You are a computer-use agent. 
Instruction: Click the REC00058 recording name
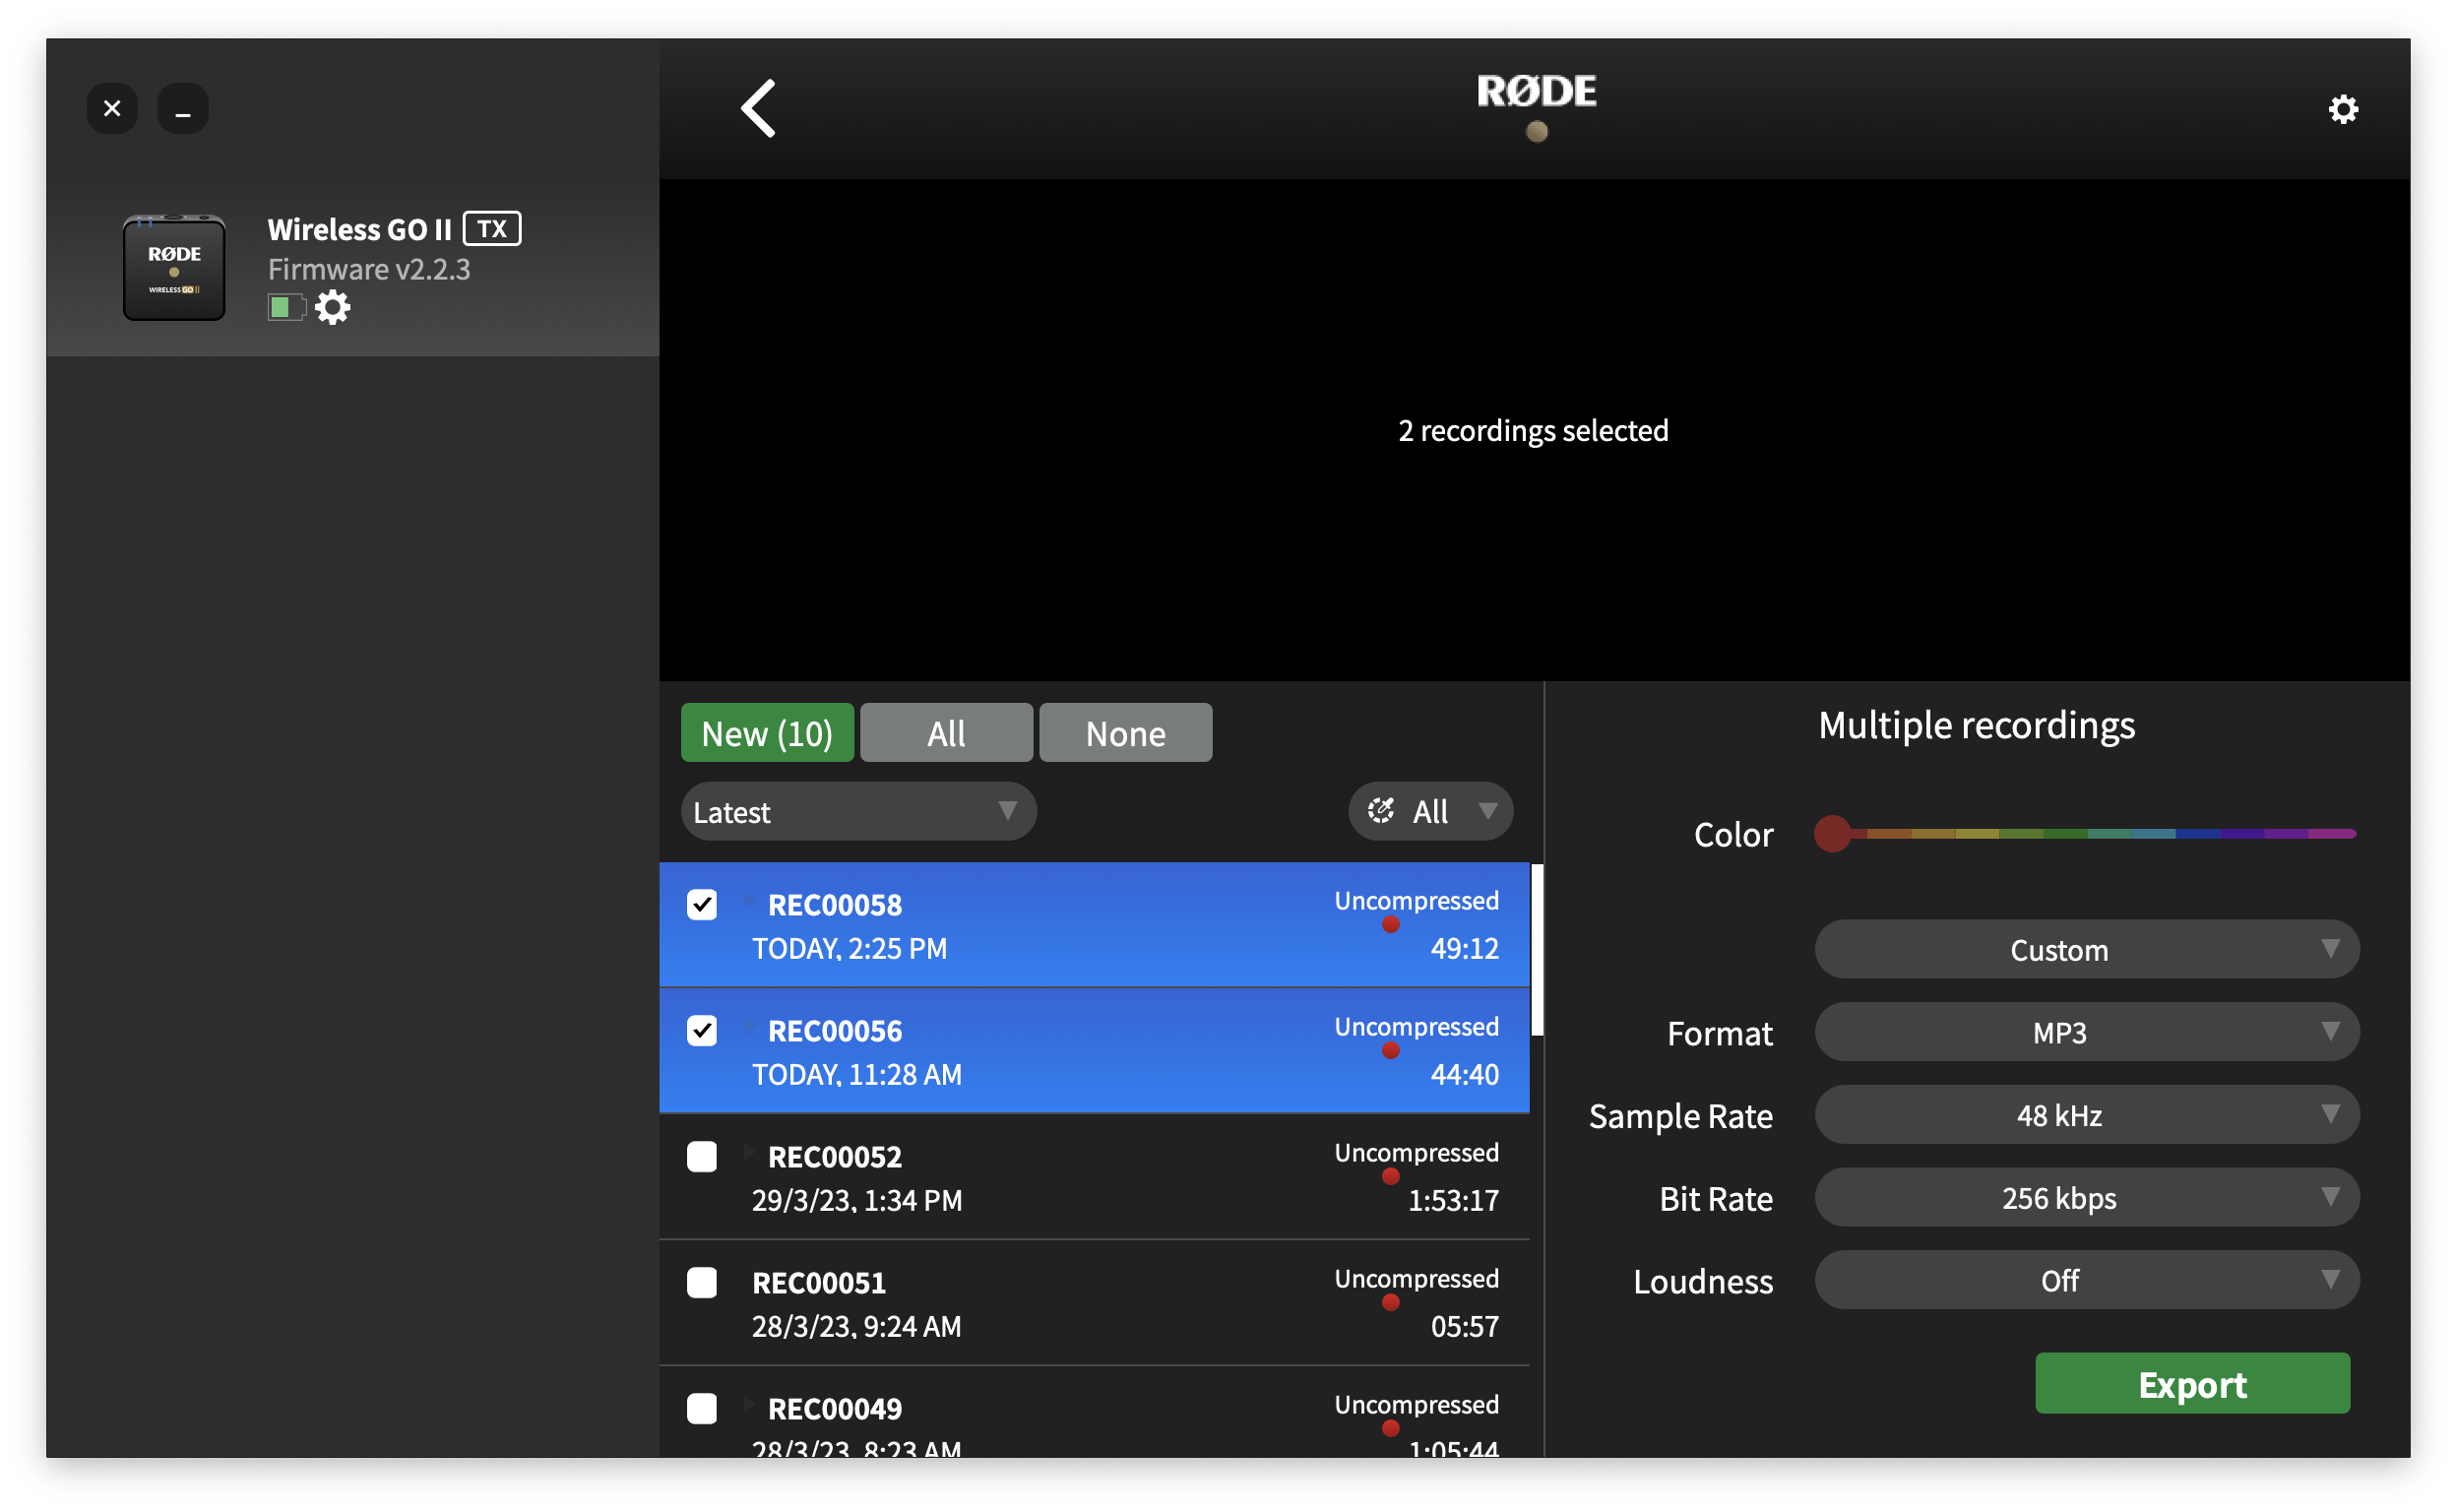point(834,905)
